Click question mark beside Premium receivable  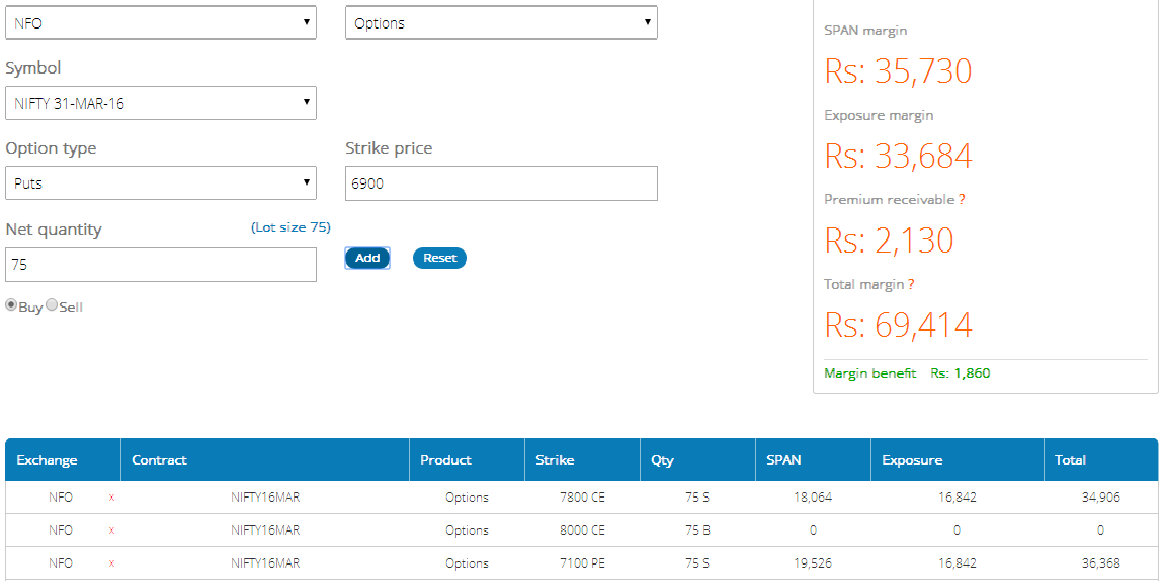tap(961, 200)
